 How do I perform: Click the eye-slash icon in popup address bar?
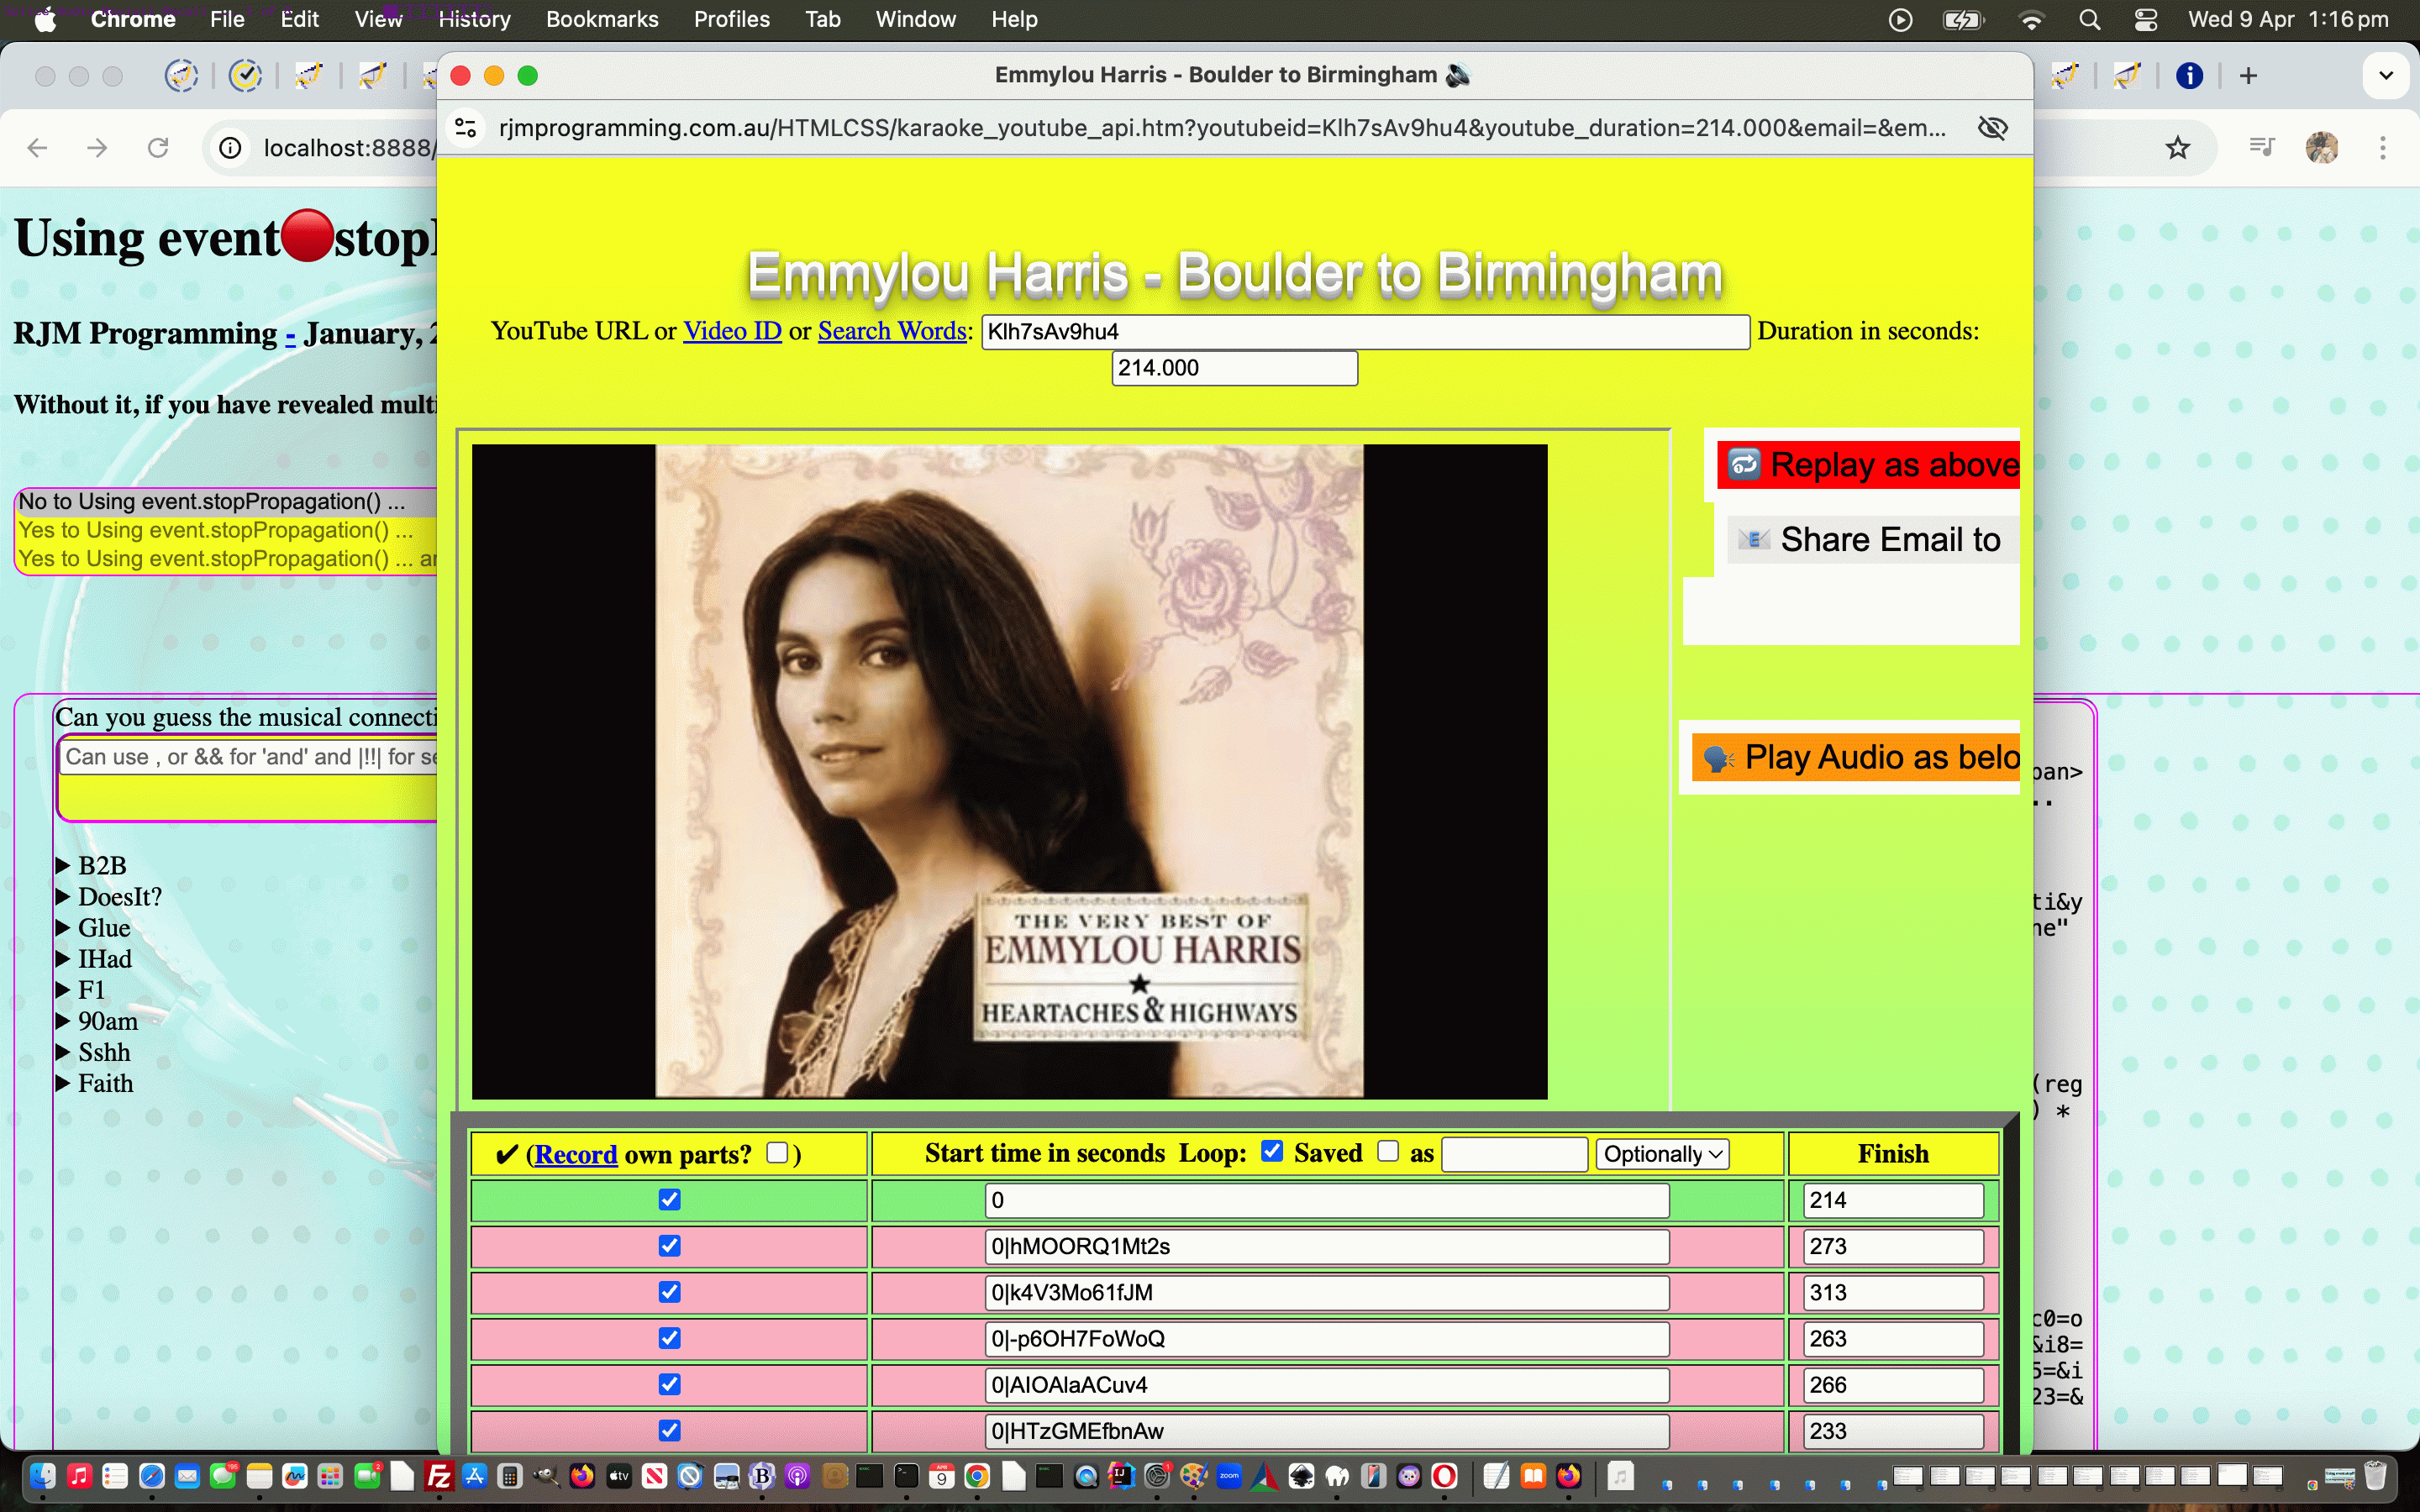[x=1992, y=128]
